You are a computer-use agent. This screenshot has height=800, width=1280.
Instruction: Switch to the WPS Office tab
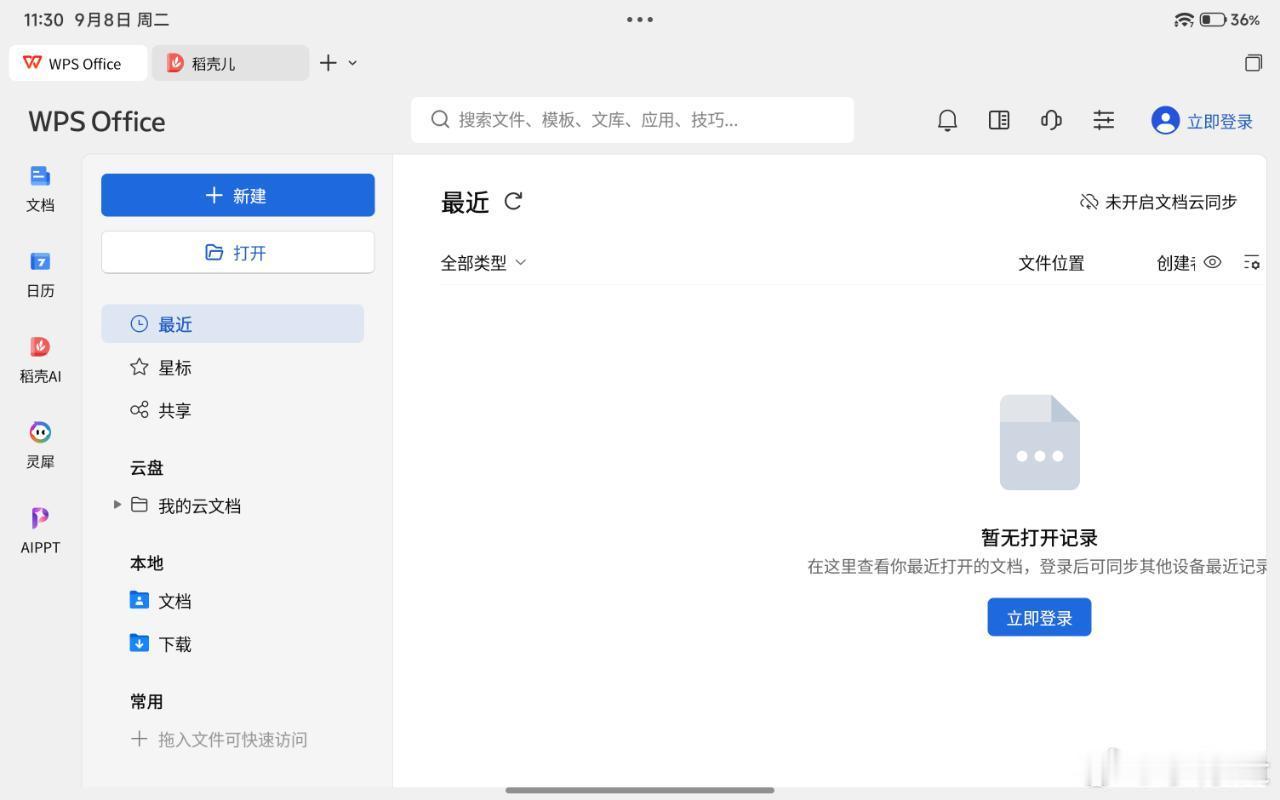78,63
